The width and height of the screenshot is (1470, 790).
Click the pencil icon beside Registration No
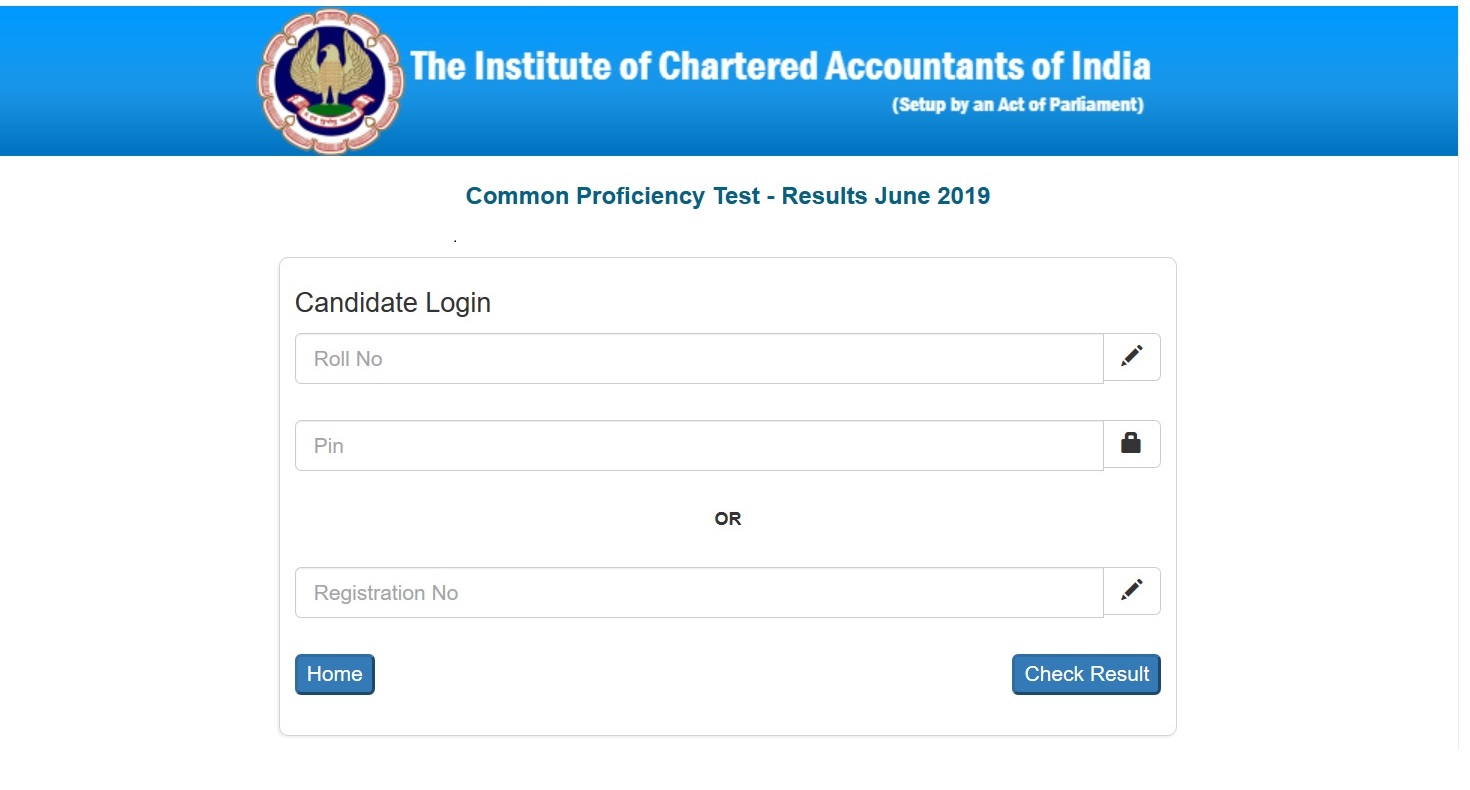pyautogui.click(x=1131, y=591)
